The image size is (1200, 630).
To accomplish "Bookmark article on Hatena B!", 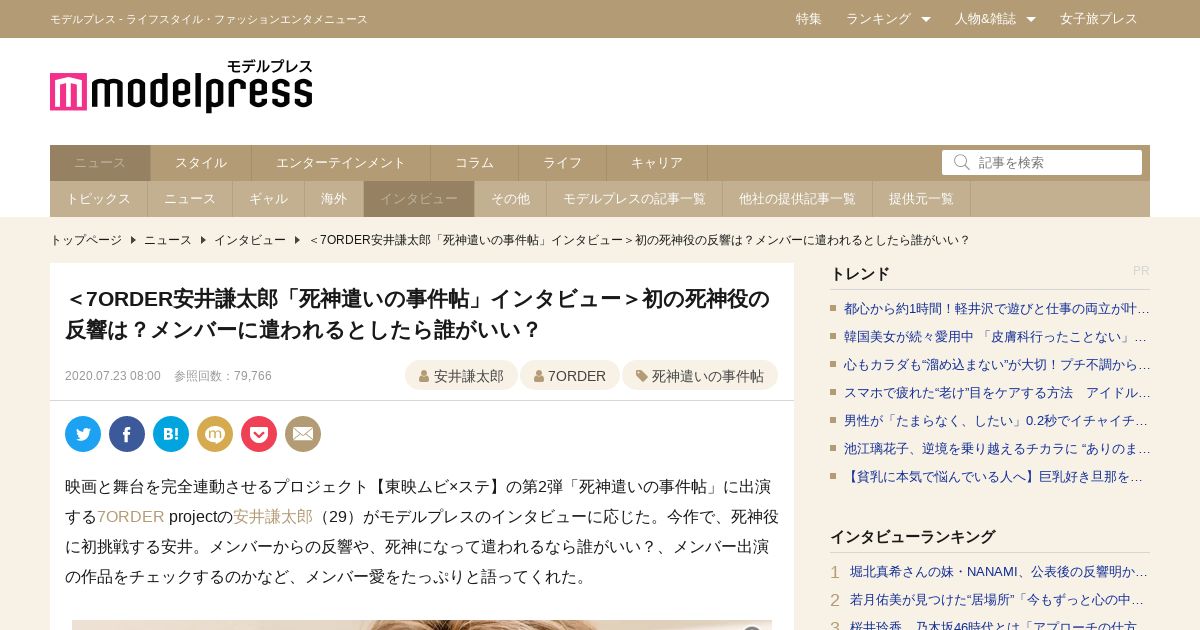I will 171,434.
